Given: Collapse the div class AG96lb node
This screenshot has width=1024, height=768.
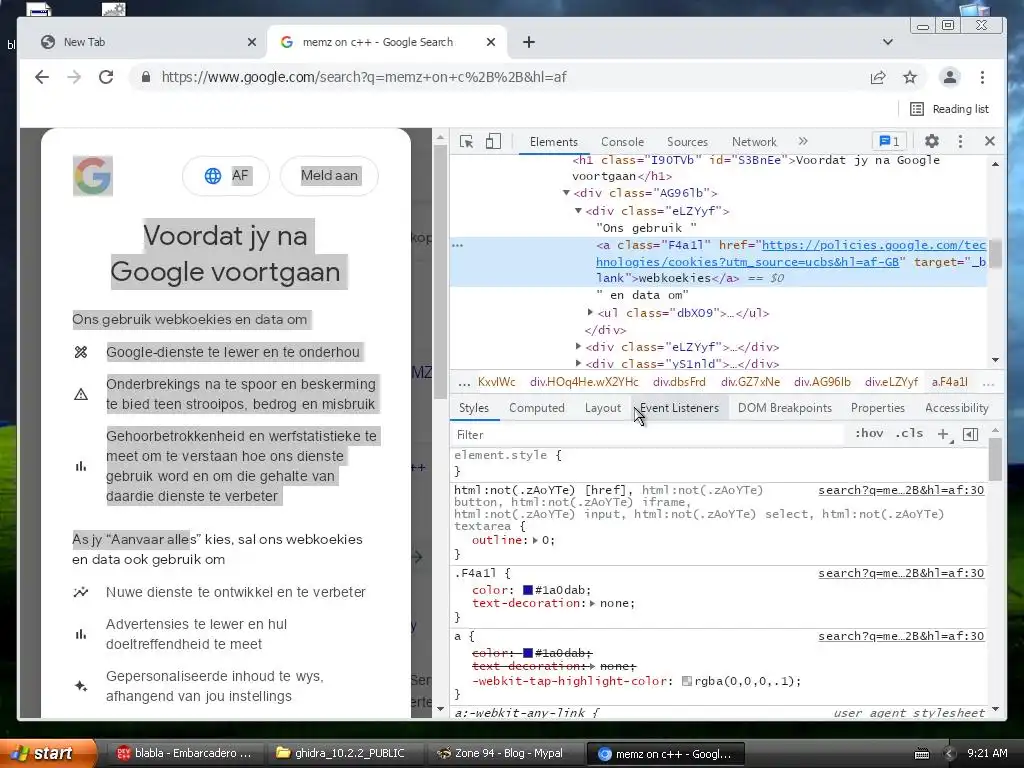Looking at the screenshot, I should 566,193.
